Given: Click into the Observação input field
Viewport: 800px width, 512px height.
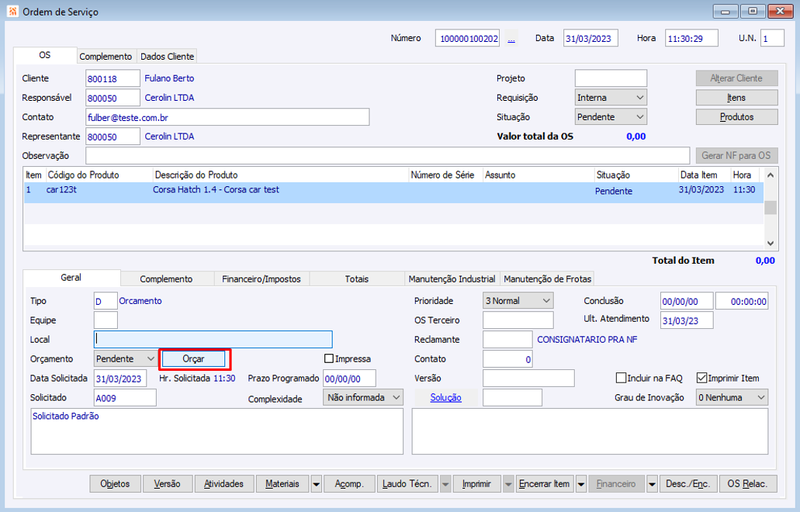Looking at the screenshot, I should tap(388, 156).
